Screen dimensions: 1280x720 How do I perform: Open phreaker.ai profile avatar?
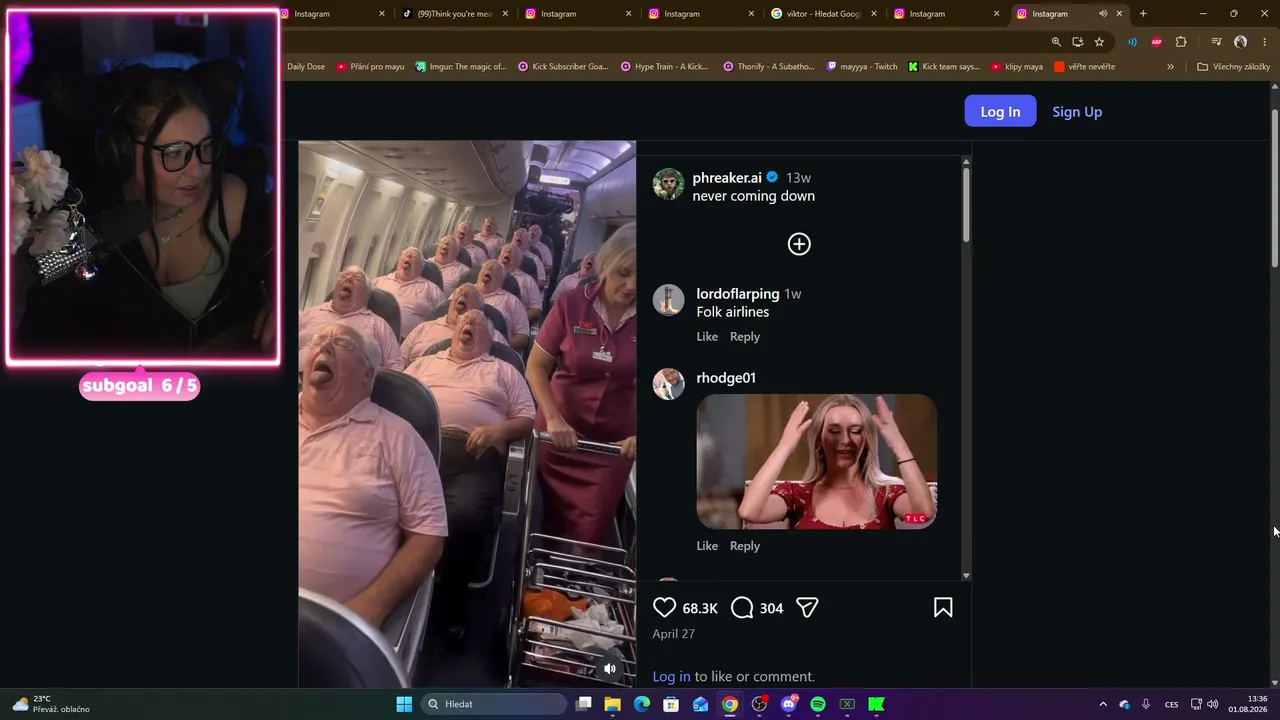pyautogui.click(x=668, y=184)
